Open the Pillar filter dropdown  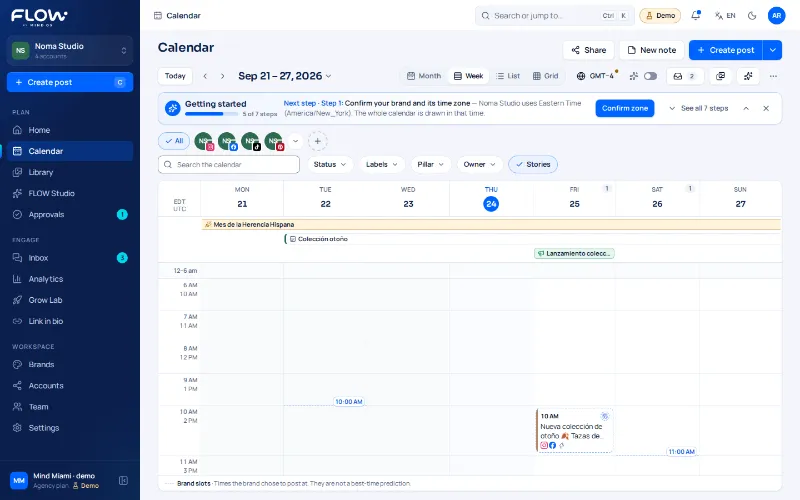(431, 164)
